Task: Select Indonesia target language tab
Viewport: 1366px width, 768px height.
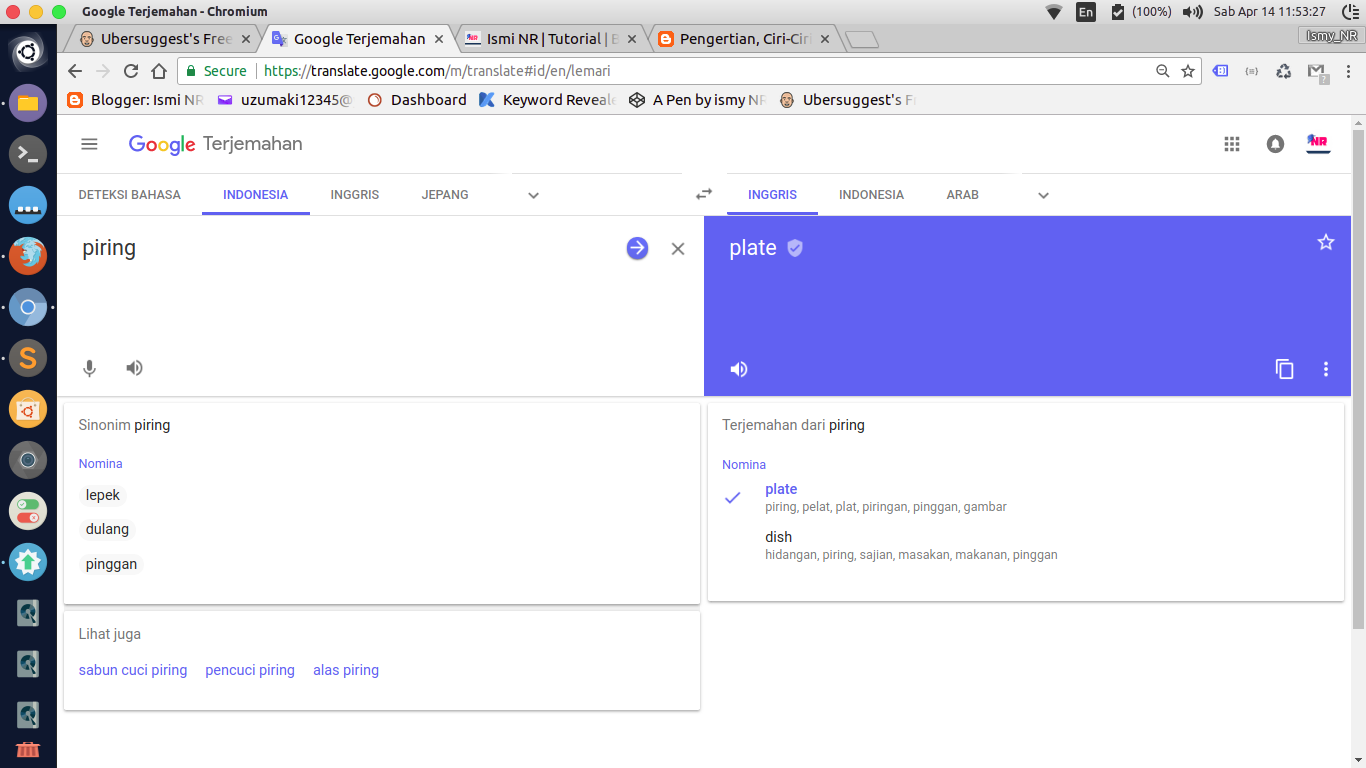Action: click(x=871, y=195)
